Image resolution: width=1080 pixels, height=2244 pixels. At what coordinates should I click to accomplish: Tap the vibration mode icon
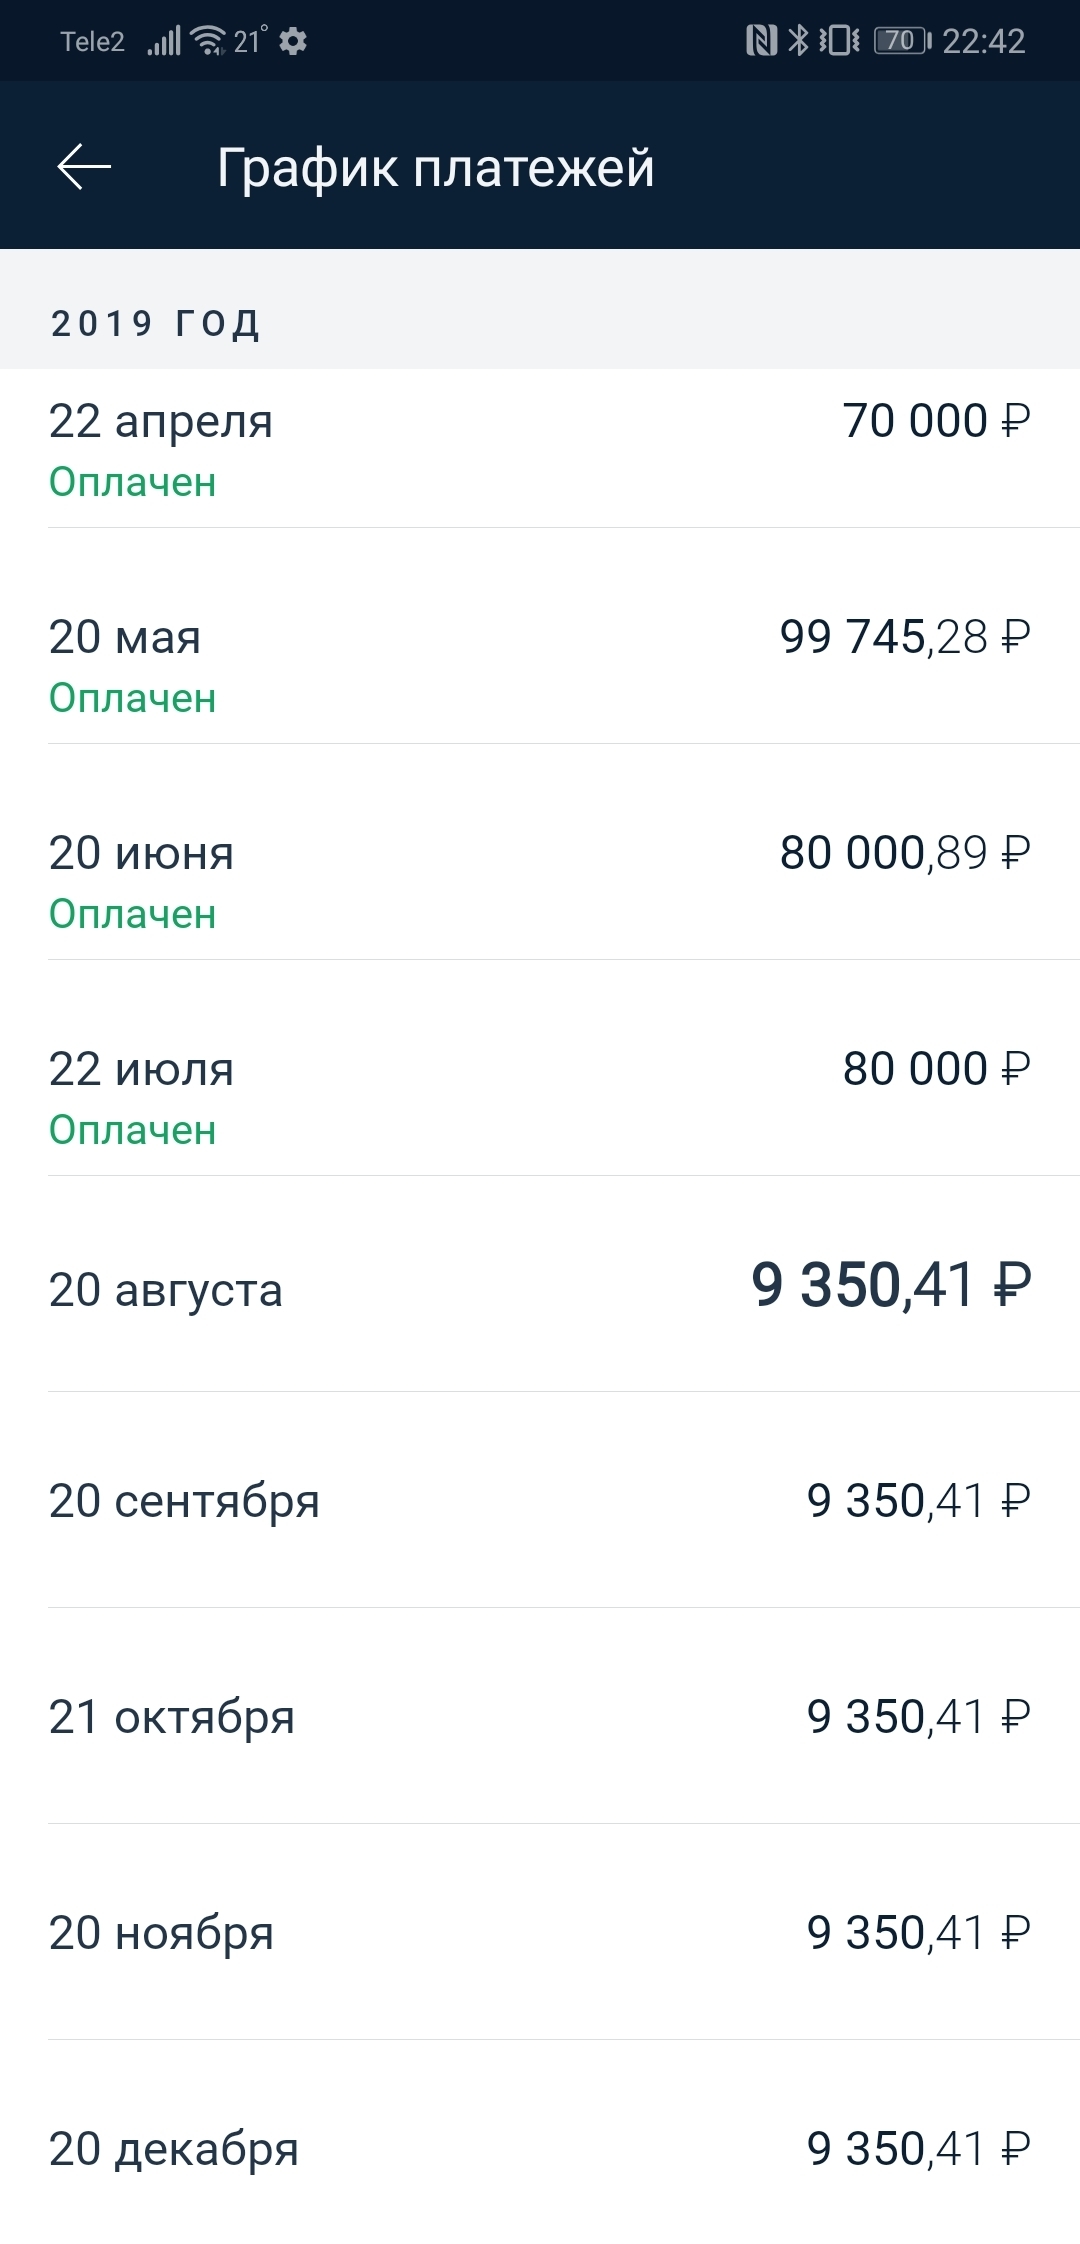pyautogui.click(x=839, y=41)
